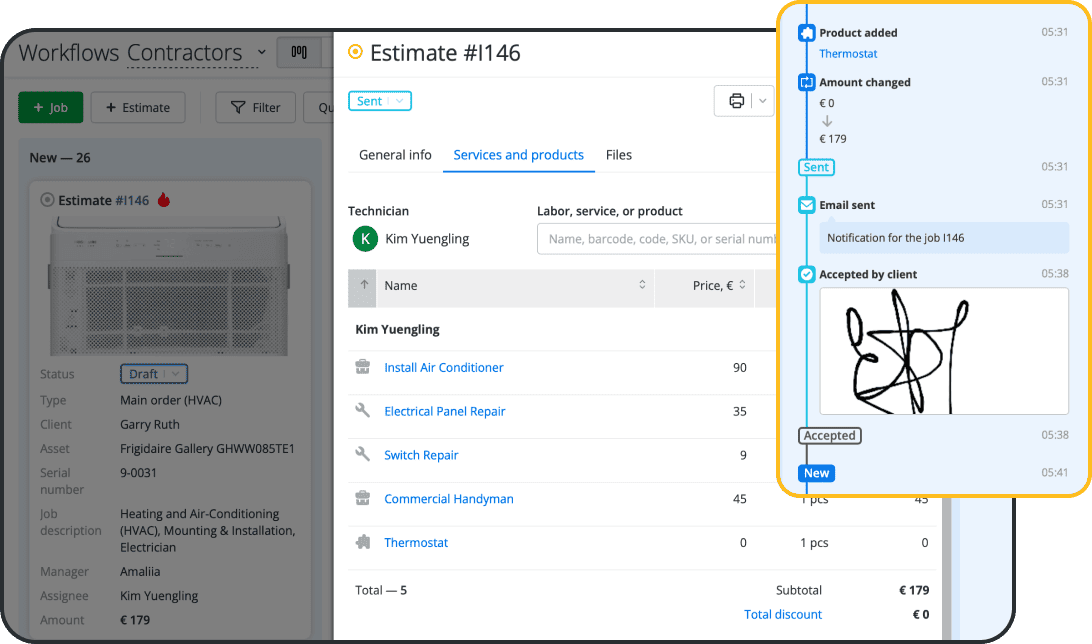Toggle the sort arrow in table header
The width and height of the screenshot is (1092, 644).
[362, 286]
